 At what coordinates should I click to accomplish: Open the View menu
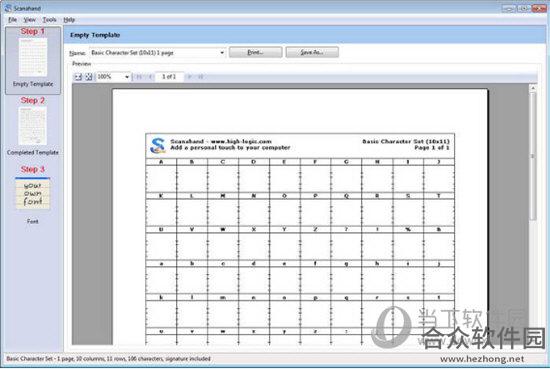coord(30,20)
